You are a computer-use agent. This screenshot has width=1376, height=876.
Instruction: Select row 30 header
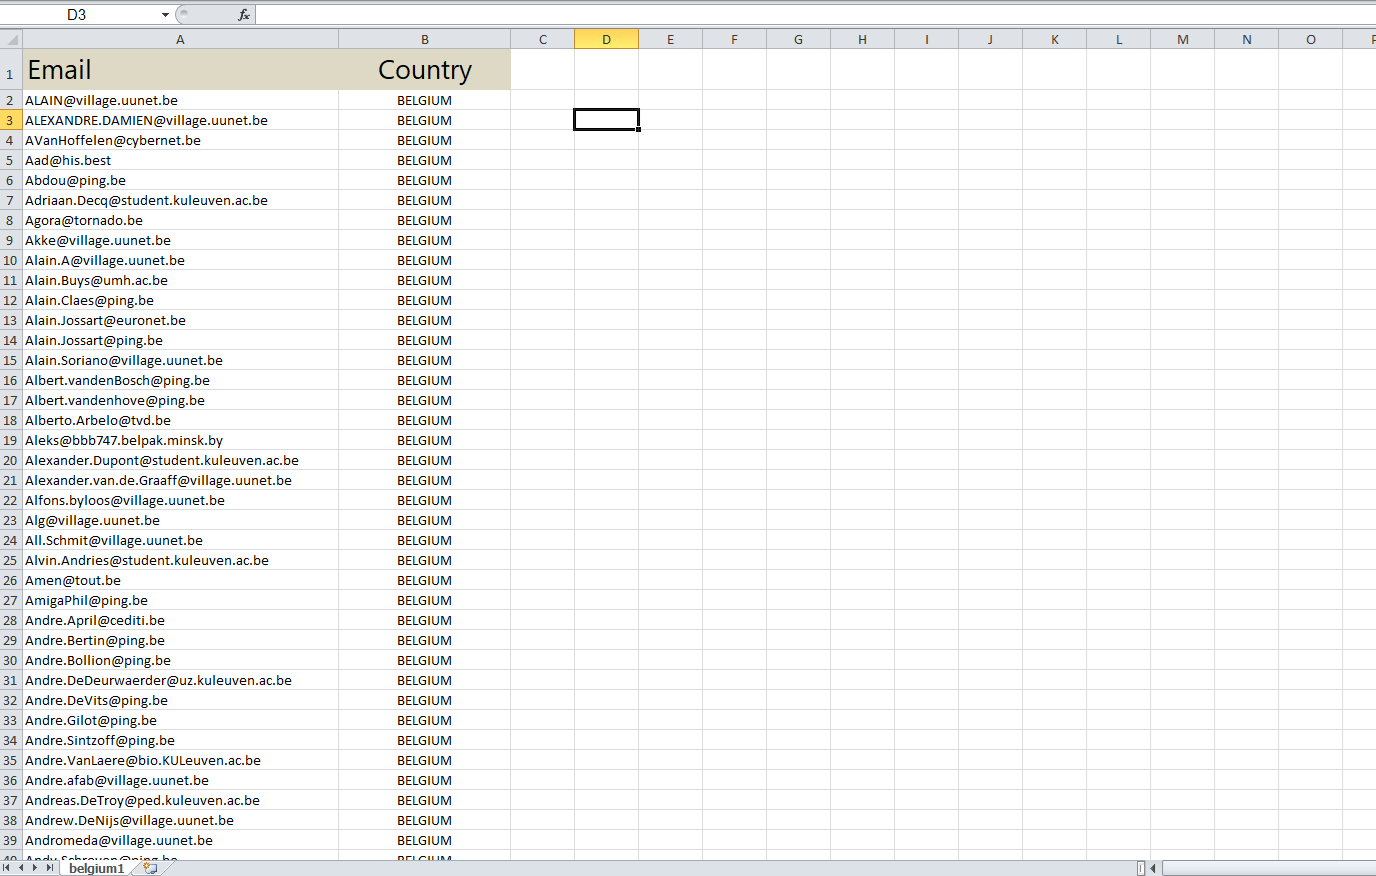(11, 660)
